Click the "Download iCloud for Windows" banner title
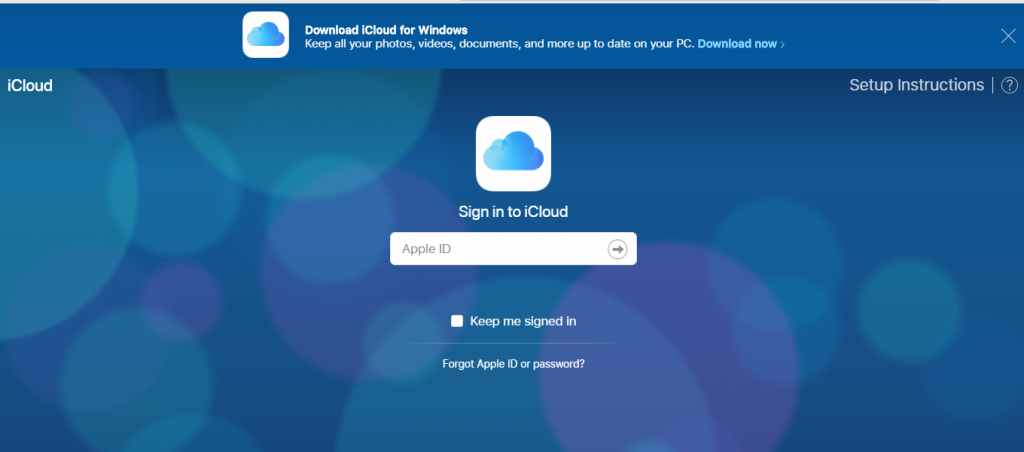Screen dimensions: 1024x452 [386, 30]
